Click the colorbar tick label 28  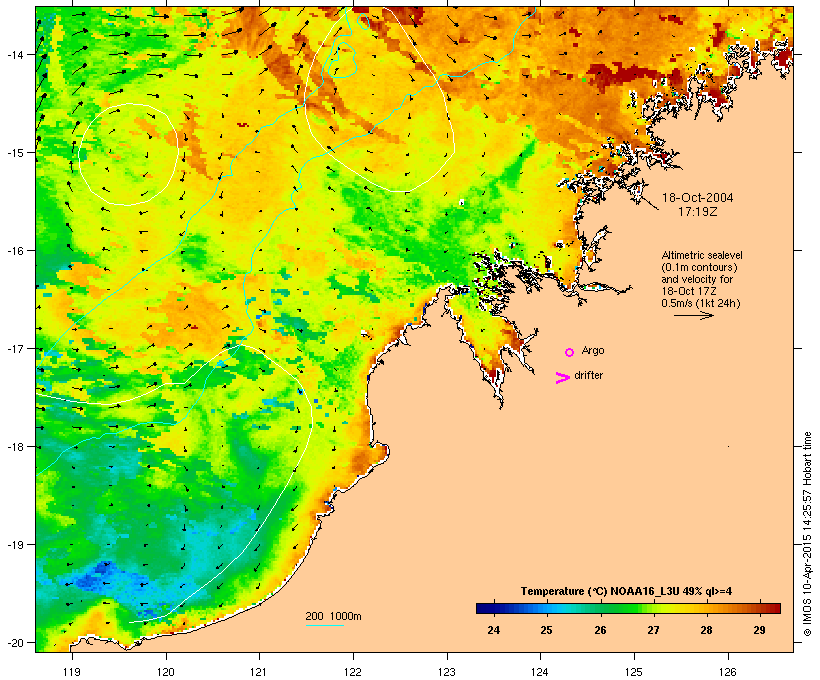[707, 630]
